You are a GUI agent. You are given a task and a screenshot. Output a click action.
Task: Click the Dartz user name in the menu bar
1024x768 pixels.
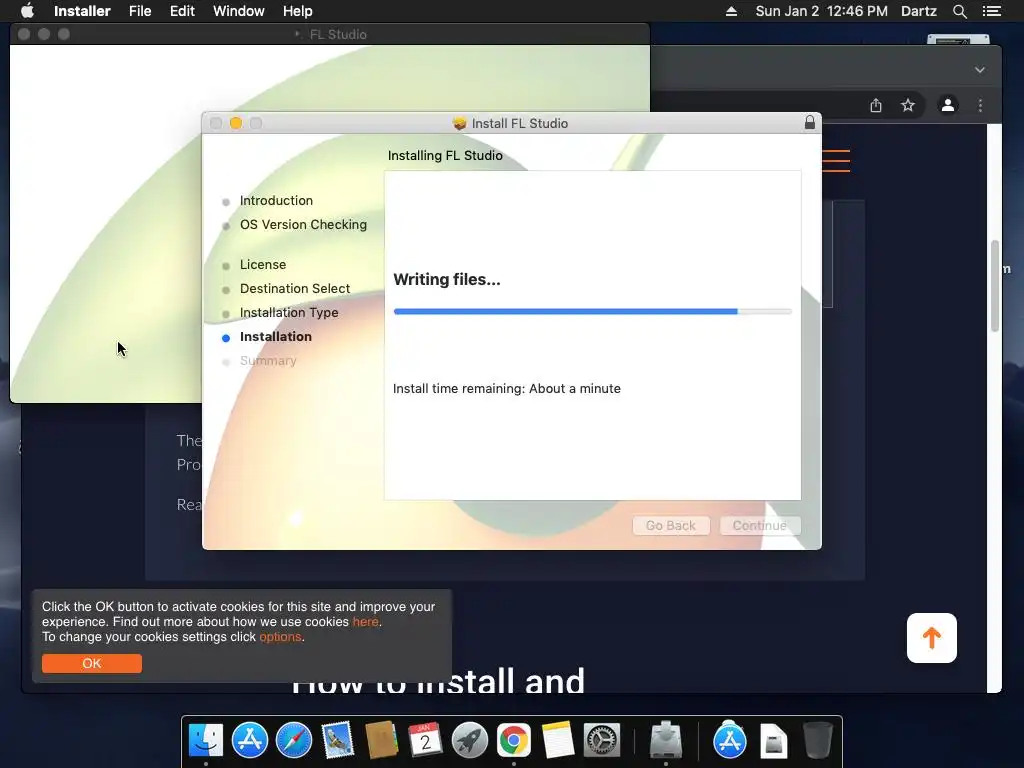click(918, 11)
